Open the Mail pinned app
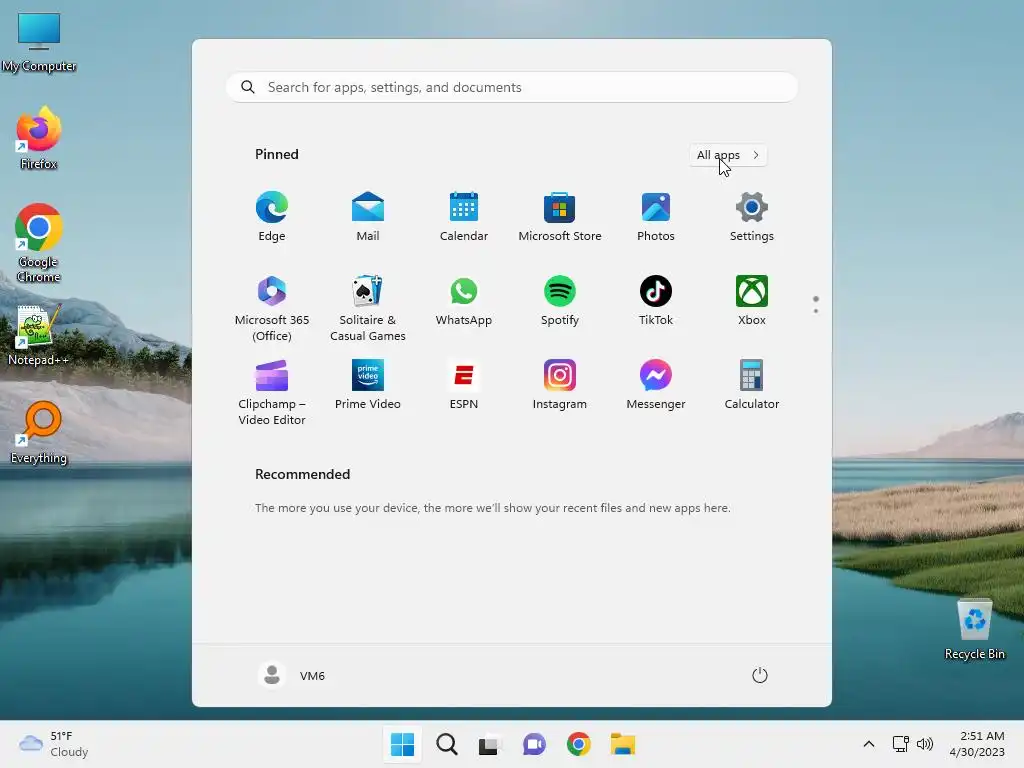The height and width of the screenshot is (768, 1024). tap(368, 217)
